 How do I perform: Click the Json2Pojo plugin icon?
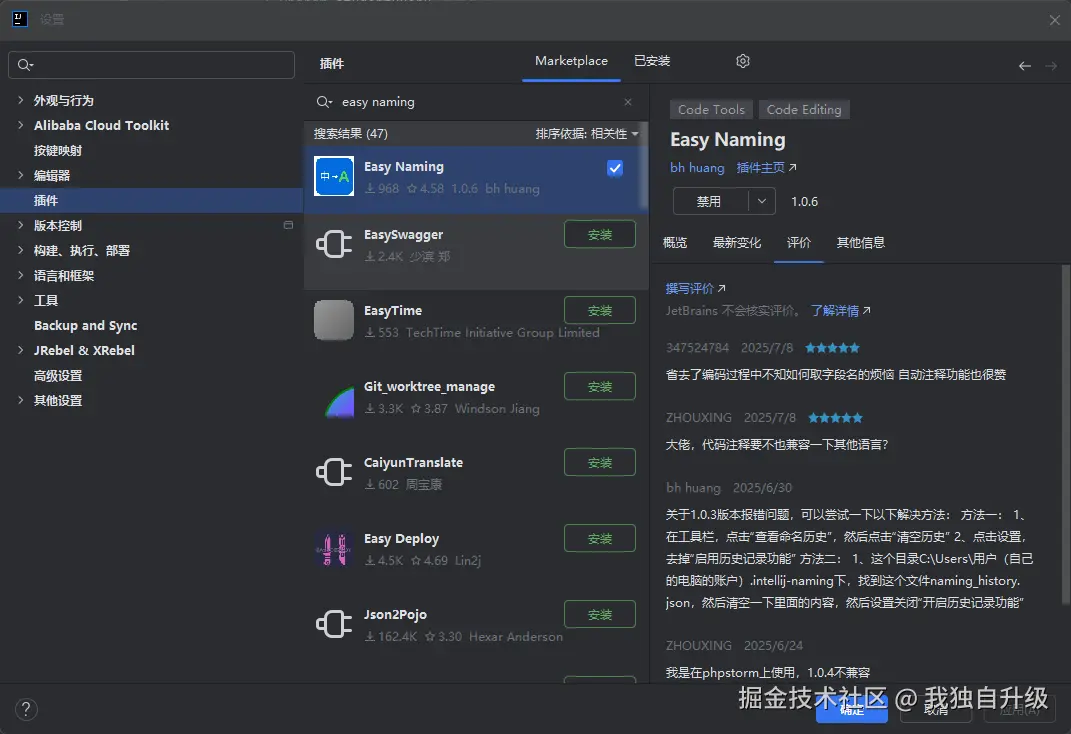(333, 624)
